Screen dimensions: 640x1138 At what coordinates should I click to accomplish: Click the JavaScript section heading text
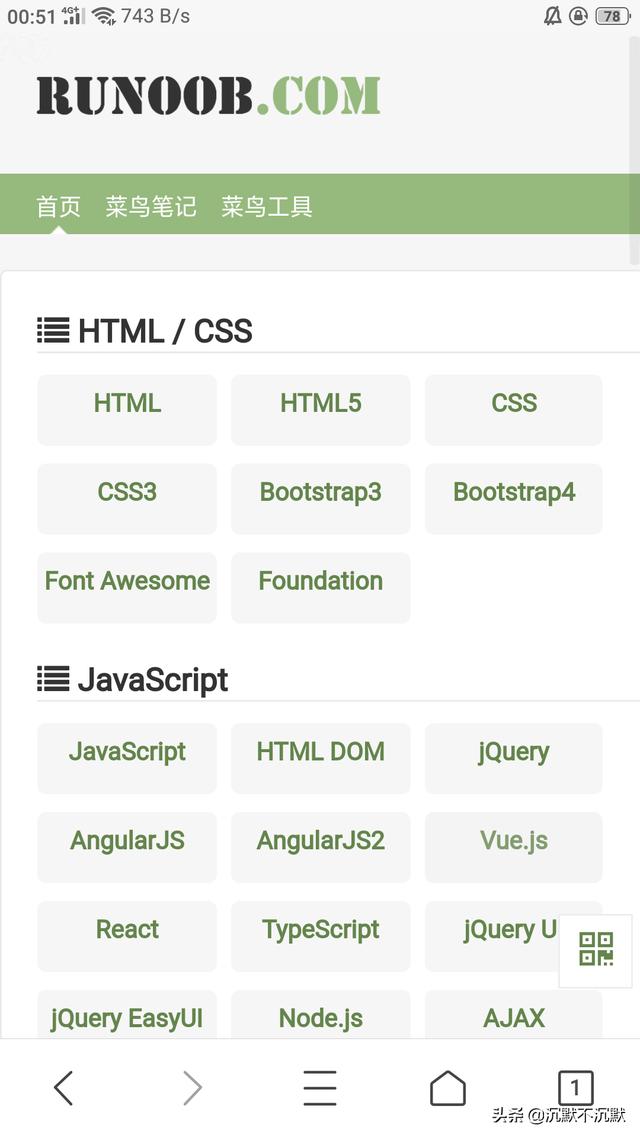click(x=153, y=681)
